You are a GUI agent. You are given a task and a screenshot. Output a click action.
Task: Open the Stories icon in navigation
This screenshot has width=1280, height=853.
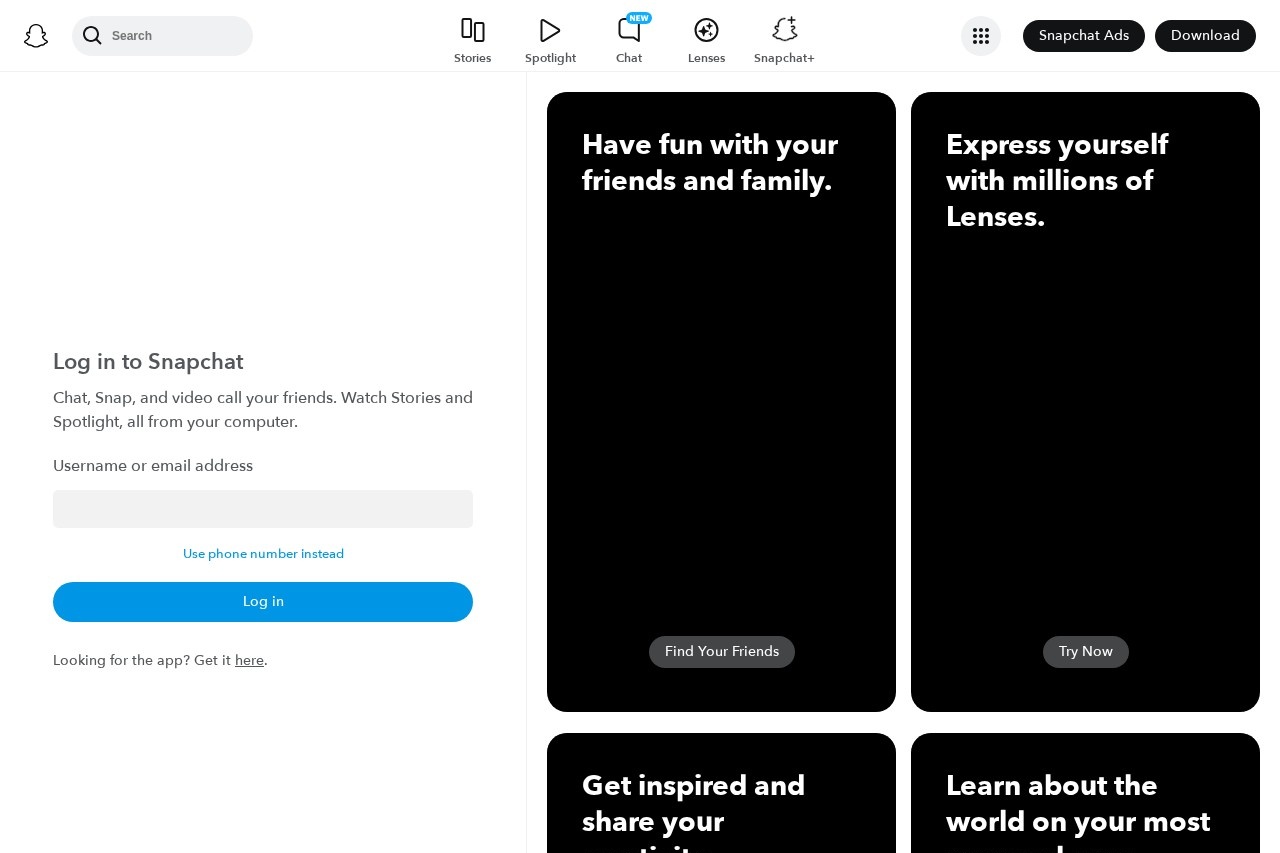tap(472, 30)
